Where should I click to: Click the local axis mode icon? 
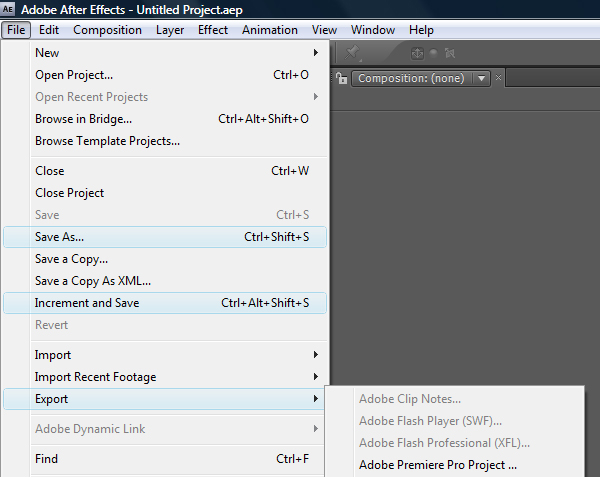[x=417, y=53]
